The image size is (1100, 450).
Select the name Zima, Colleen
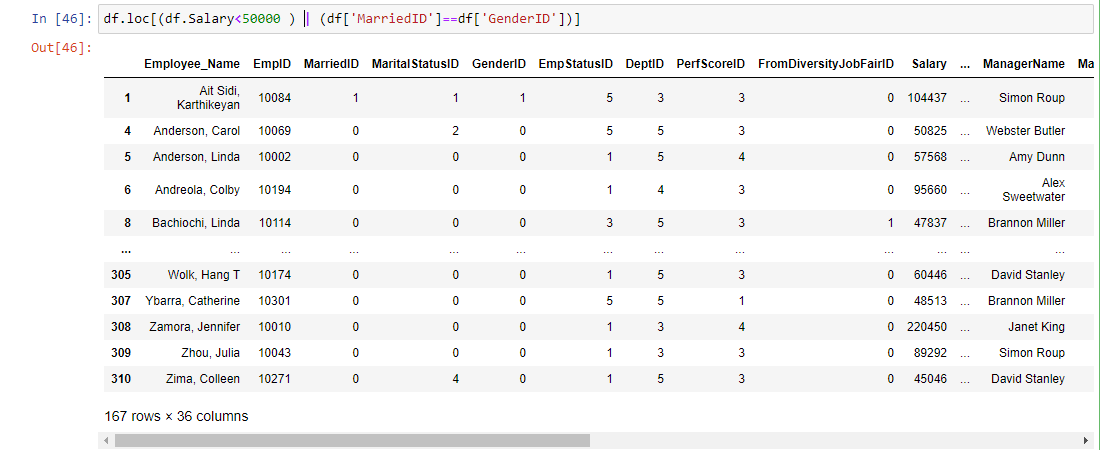(x=202, y=379)
